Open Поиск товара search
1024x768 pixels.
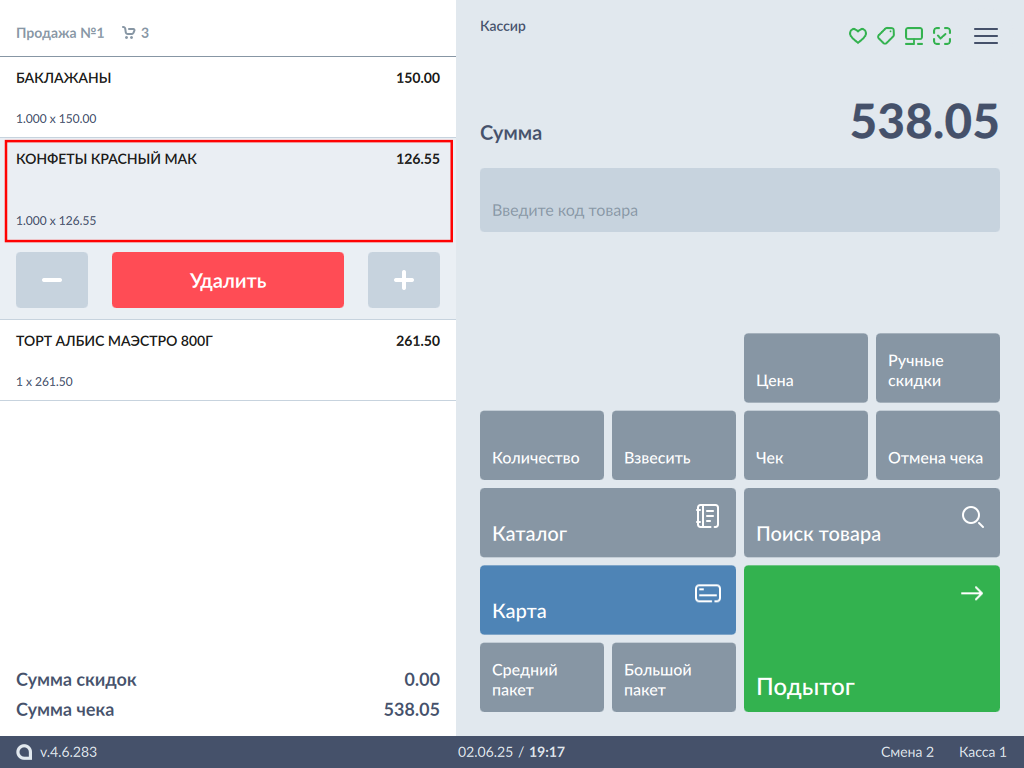[x=872, y=522]
